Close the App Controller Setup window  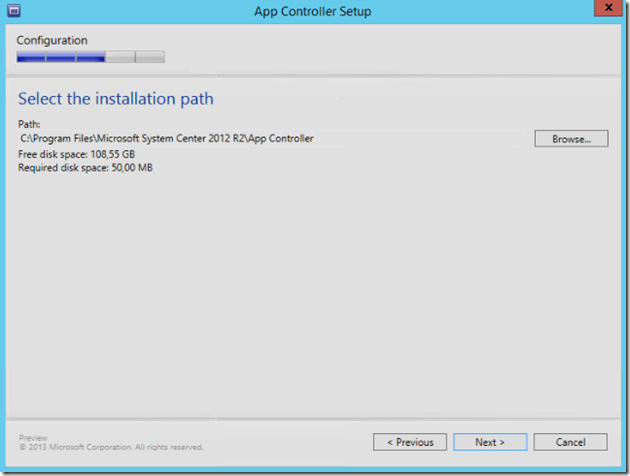click(x=603, y=11)
